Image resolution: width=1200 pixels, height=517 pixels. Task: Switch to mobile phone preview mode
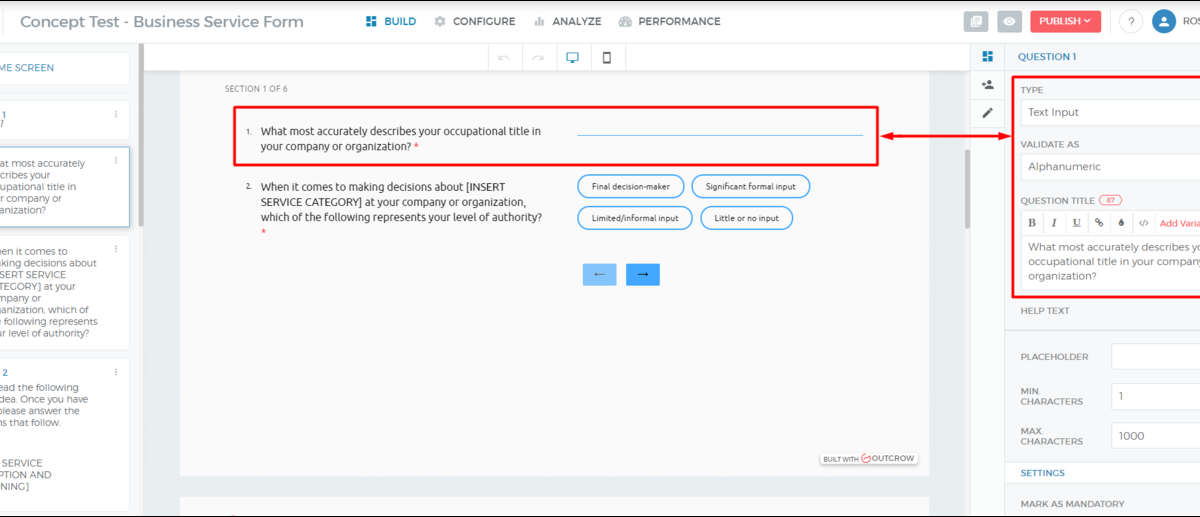coord(607,58)
